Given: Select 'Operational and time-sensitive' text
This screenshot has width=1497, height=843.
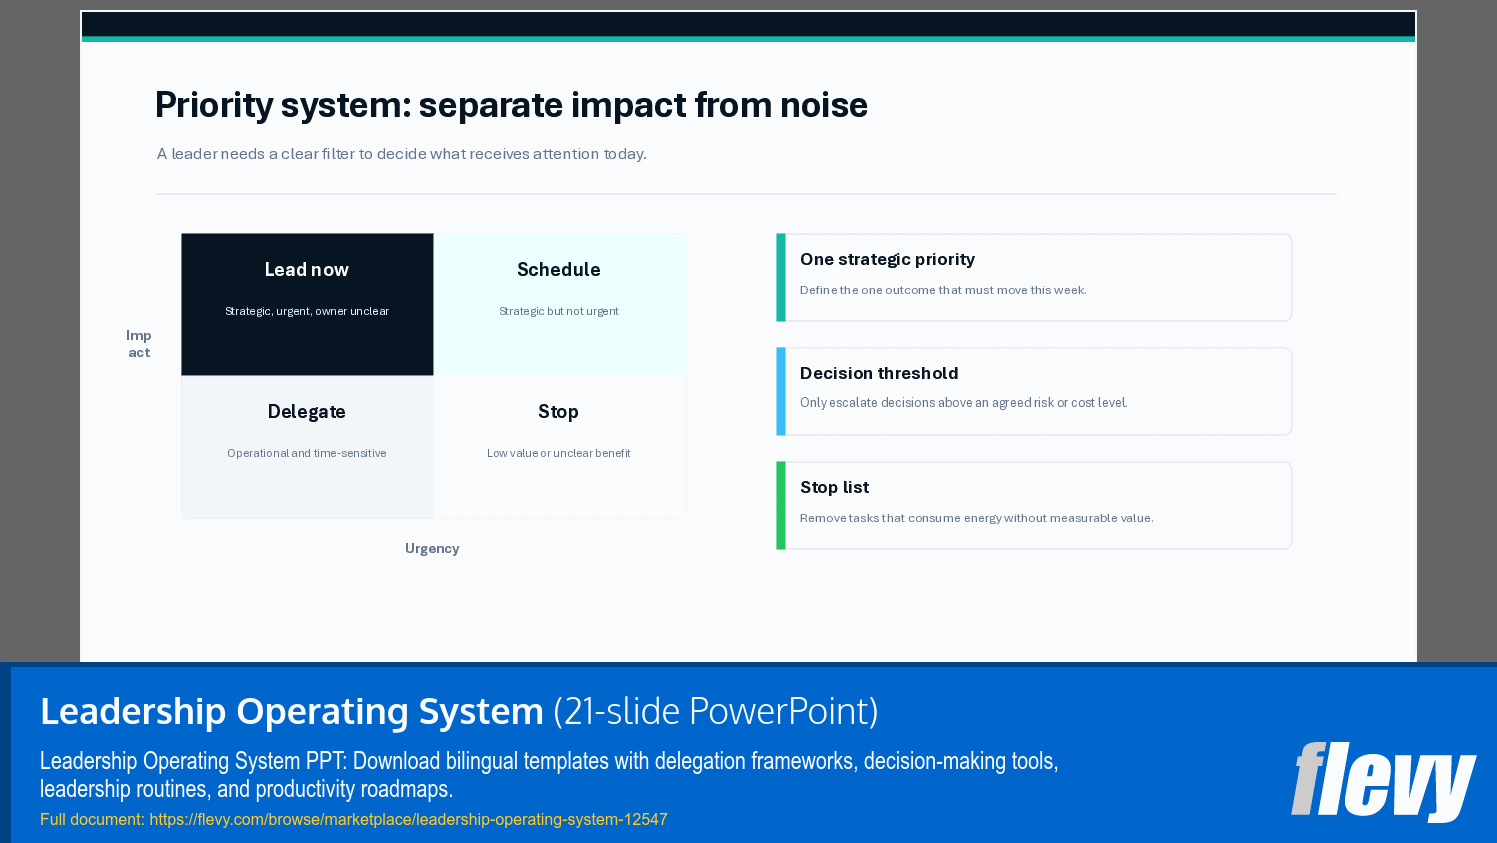Looking at the screenshot, I should (307, 453).
